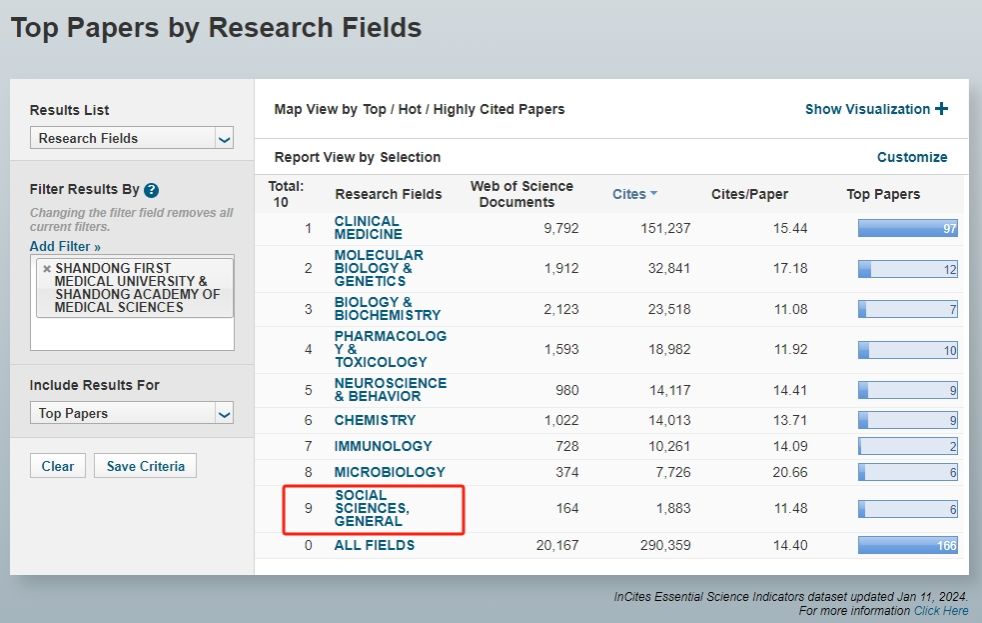The image size is (982, 623).
Task: Click the Show Visualization plus icon
Action: (x=941, y=109)
